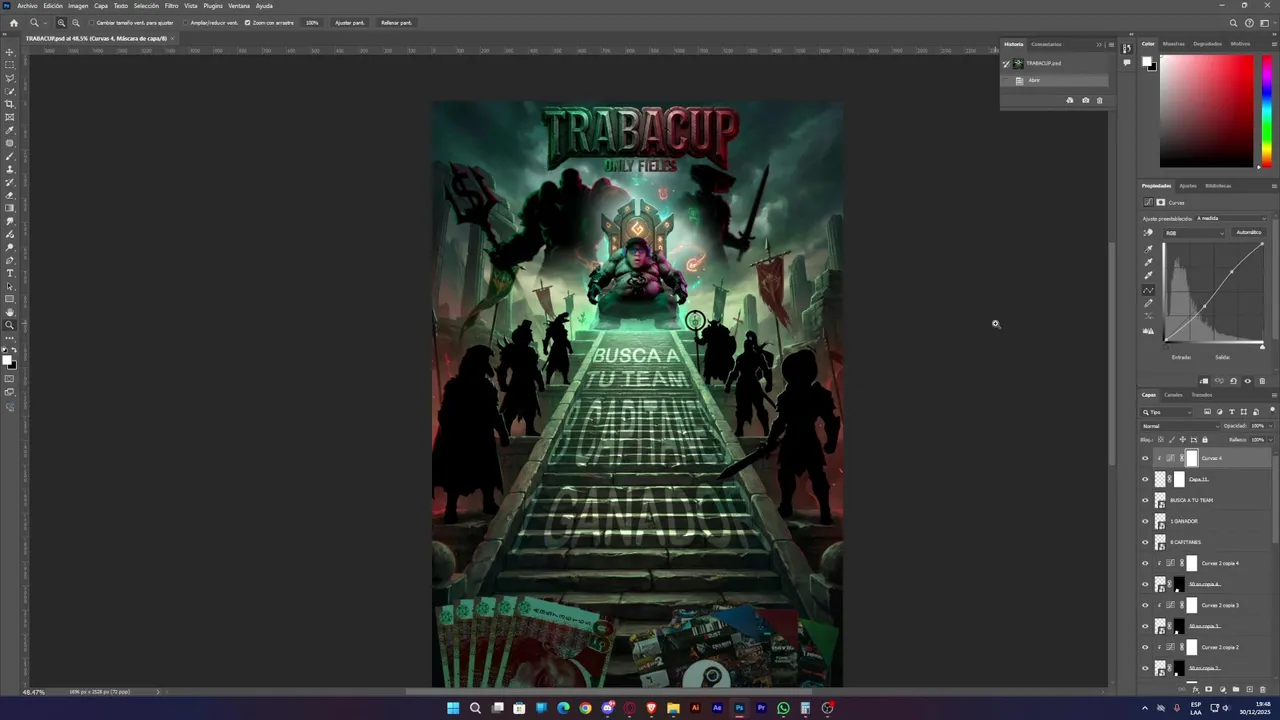Delete current state in History panel
The width and height of the screenshot is (1280, 720).
1100,100
